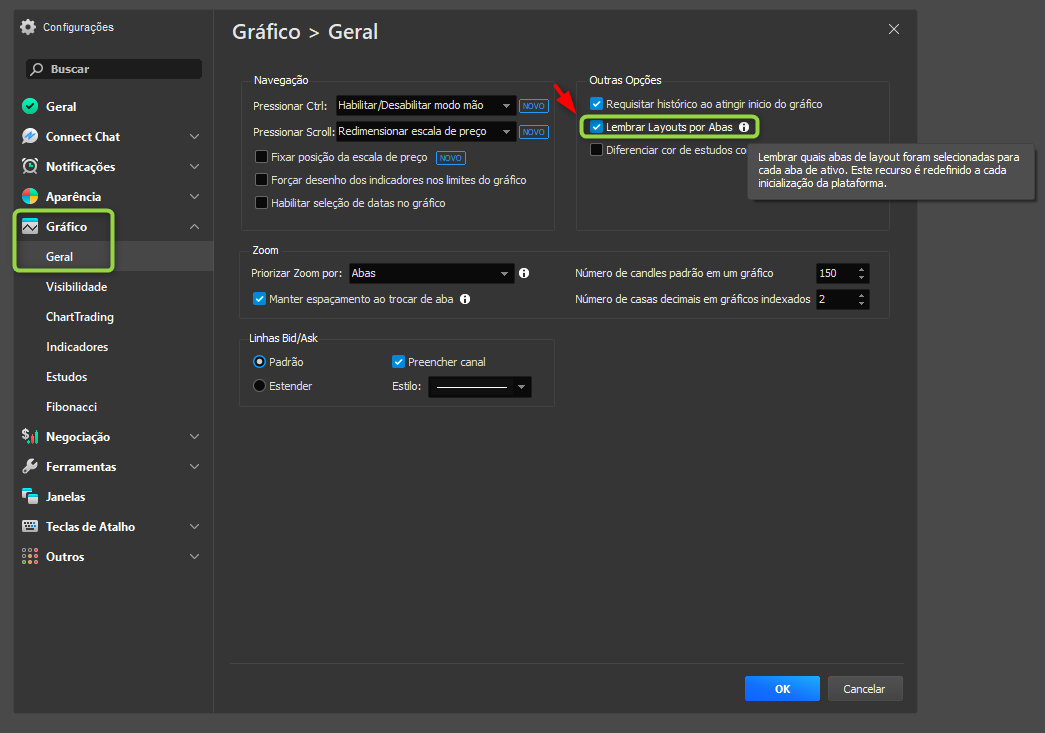Click the Geral green checkmark sidebar icon
Viewport: 1045px width, 733px height.
coord(30,107)
